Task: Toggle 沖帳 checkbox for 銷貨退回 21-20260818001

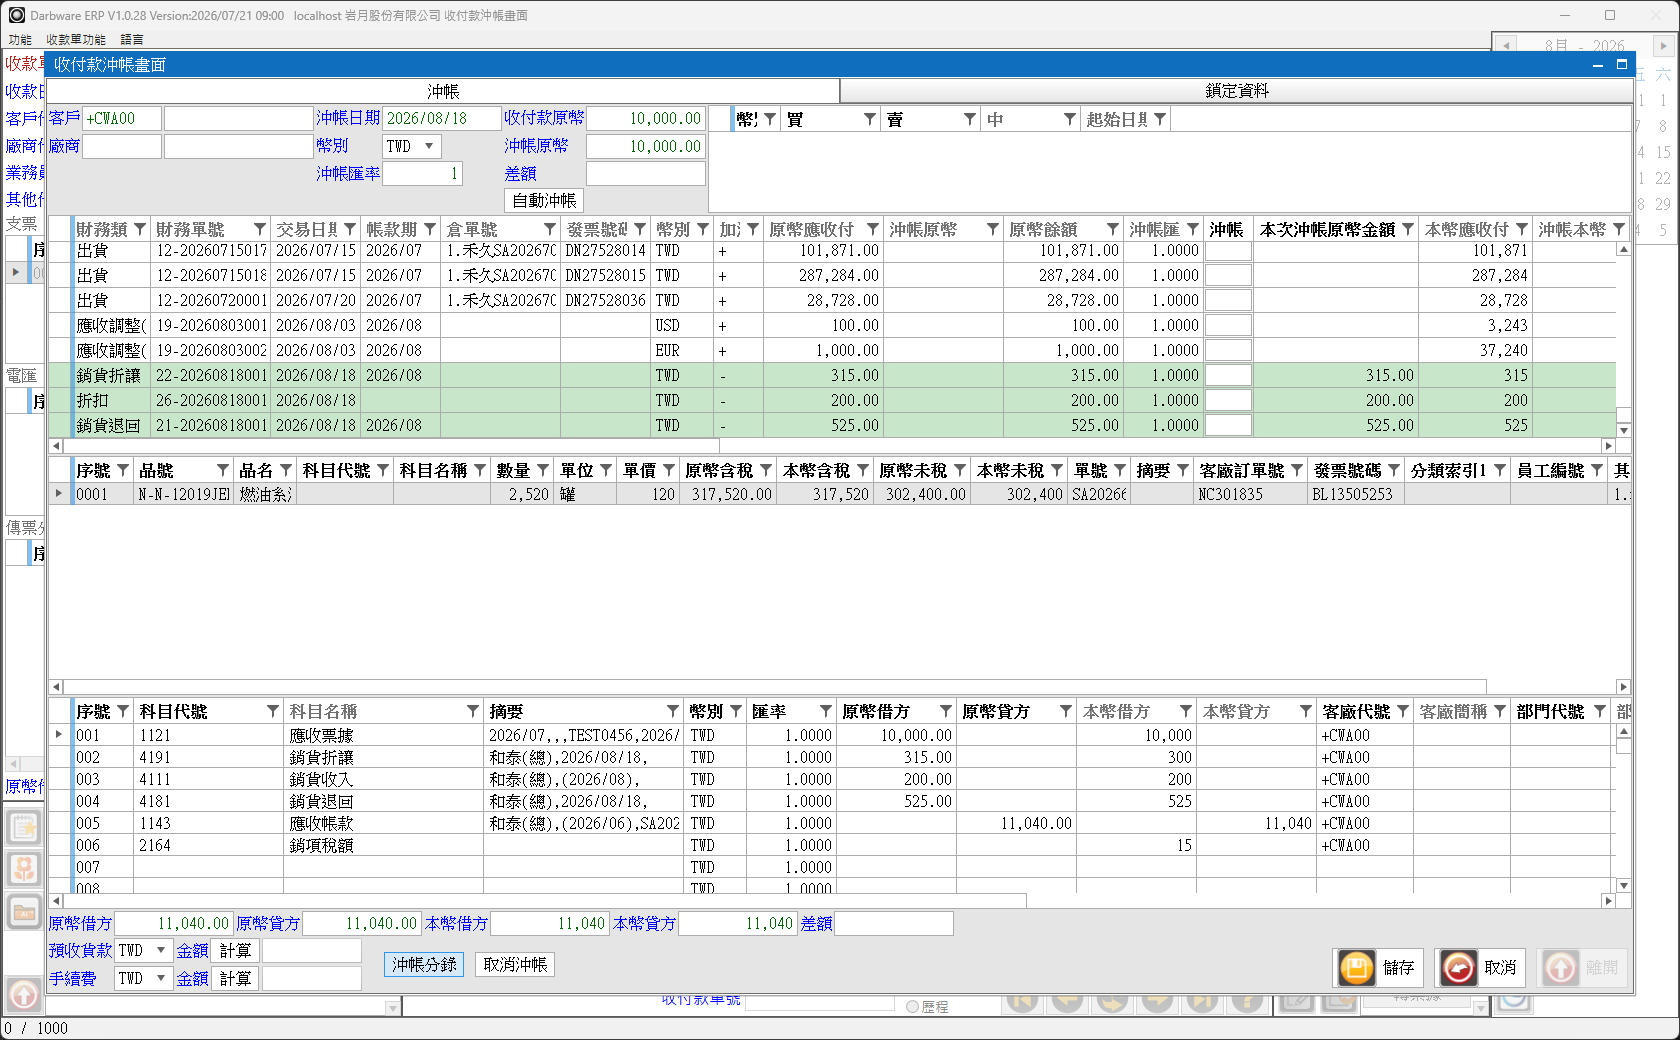Action: coord(1228,425)
